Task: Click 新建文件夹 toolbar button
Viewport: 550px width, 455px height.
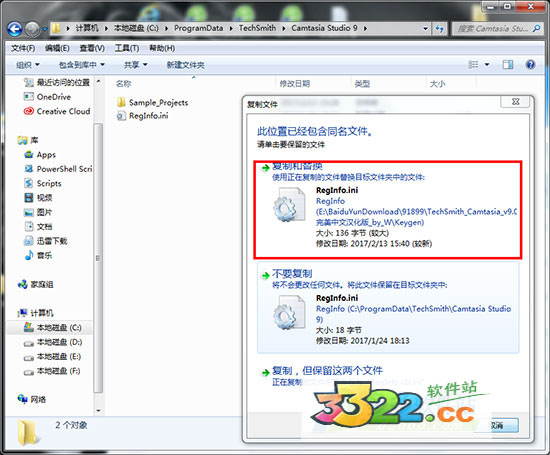Action: click(x=185, y=65)
